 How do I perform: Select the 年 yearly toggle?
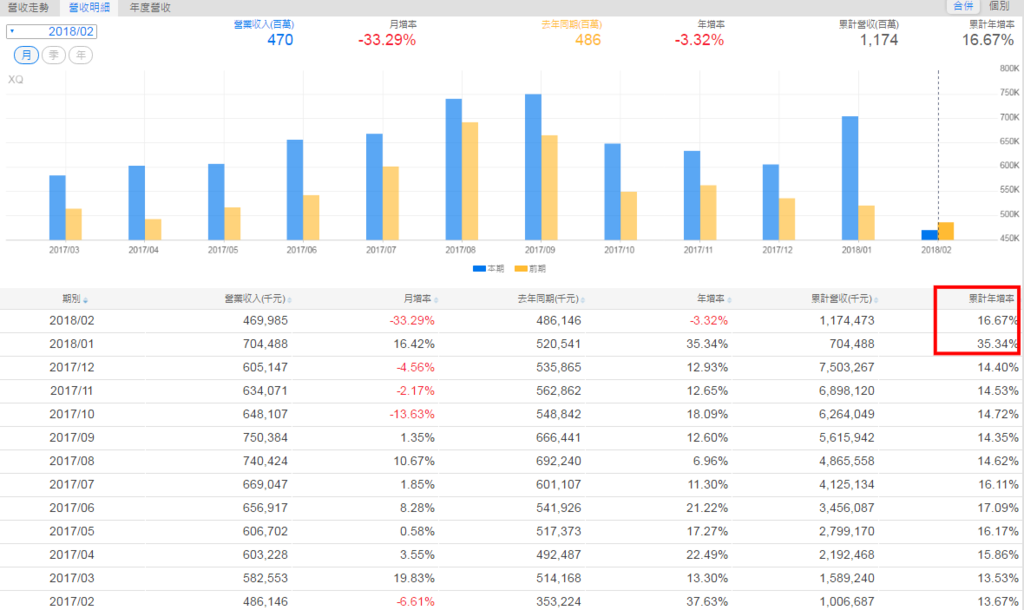[x=80, y=55]
